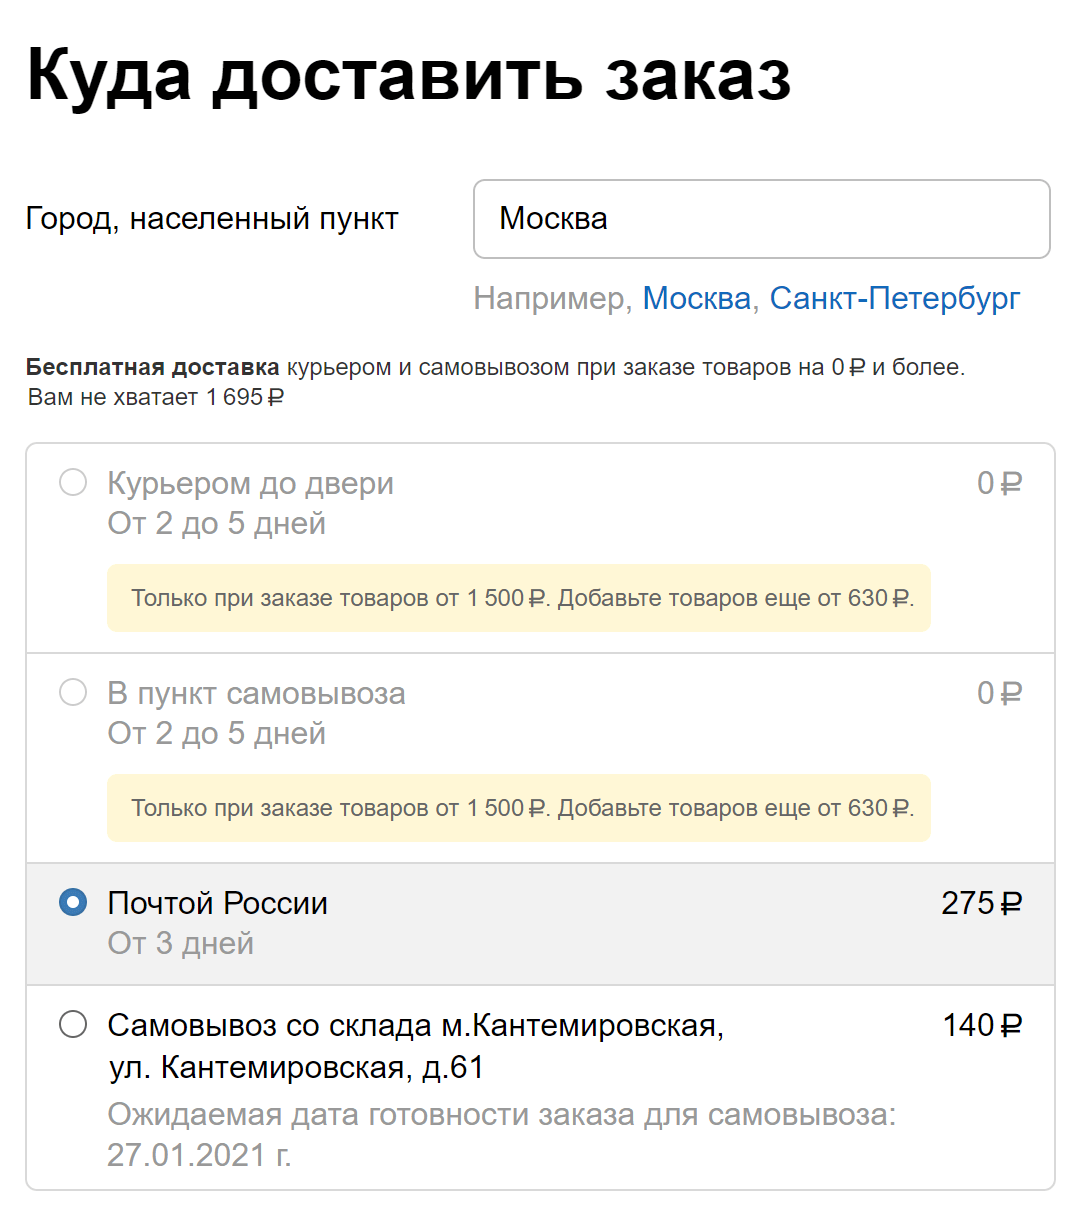Click the '27.01.2021 г.' readiness date text
The image size is (1080, 1230).
pyautogui.click(x=199, y=1155)
